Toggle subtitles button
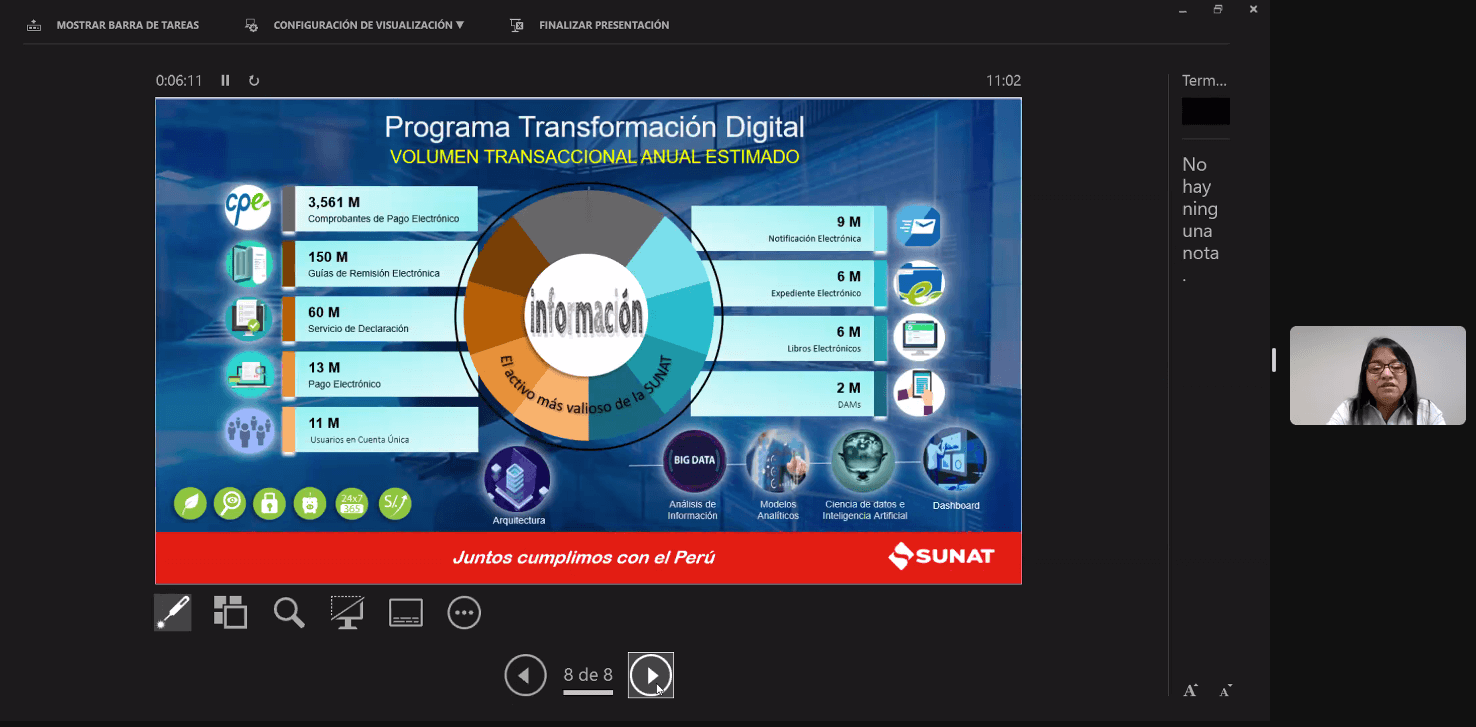1476x727 pixels. coord(406,613)
